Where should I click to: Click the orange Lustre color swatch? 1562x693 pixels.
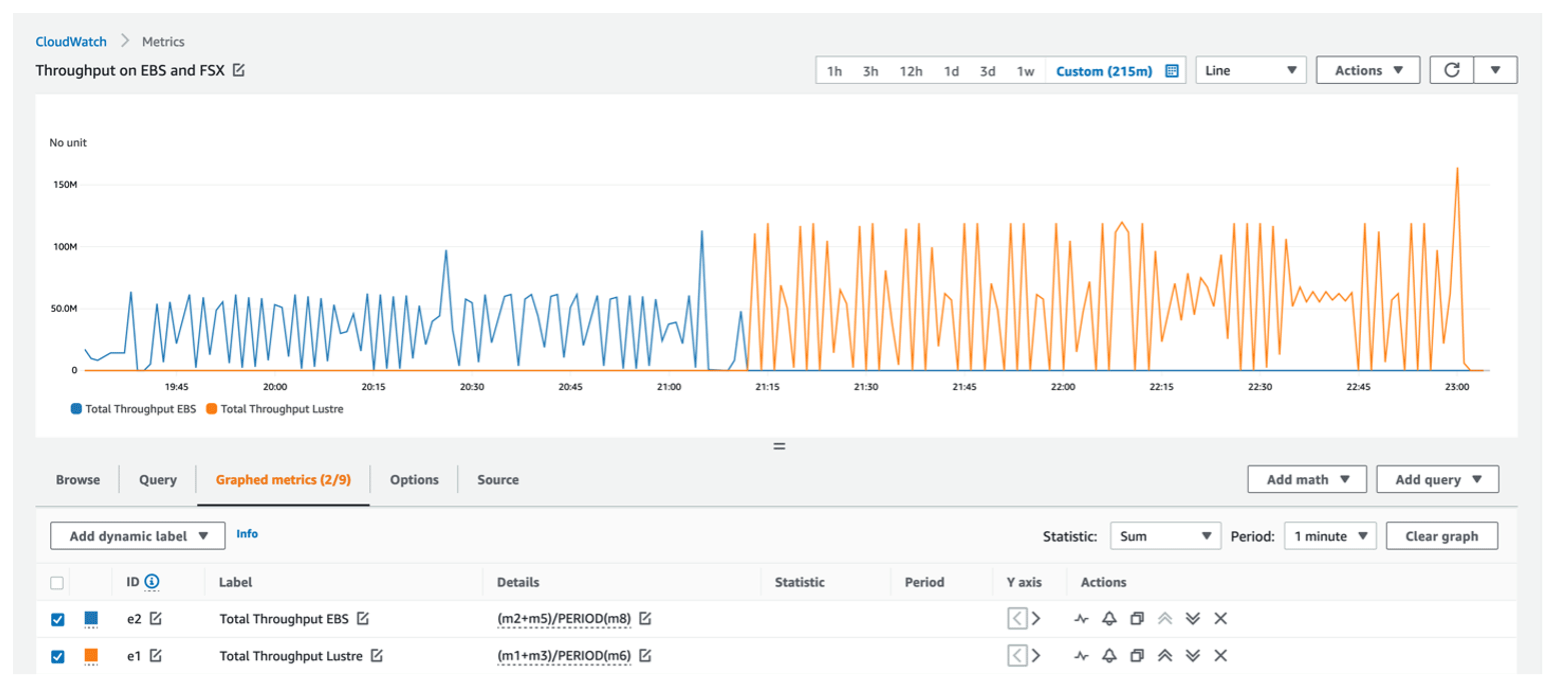pos(91,656)
